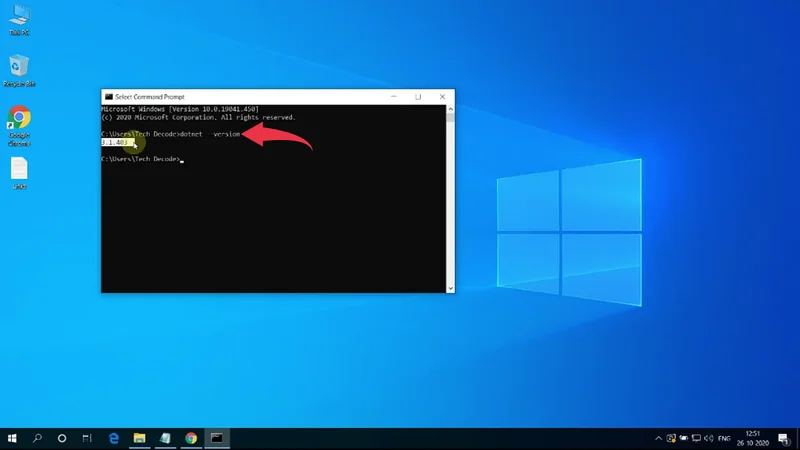The height and width of the screenshot is (450, 800).
Task: Select the Recycle Bin desktop icon
Action: click(x=18, y=68)
